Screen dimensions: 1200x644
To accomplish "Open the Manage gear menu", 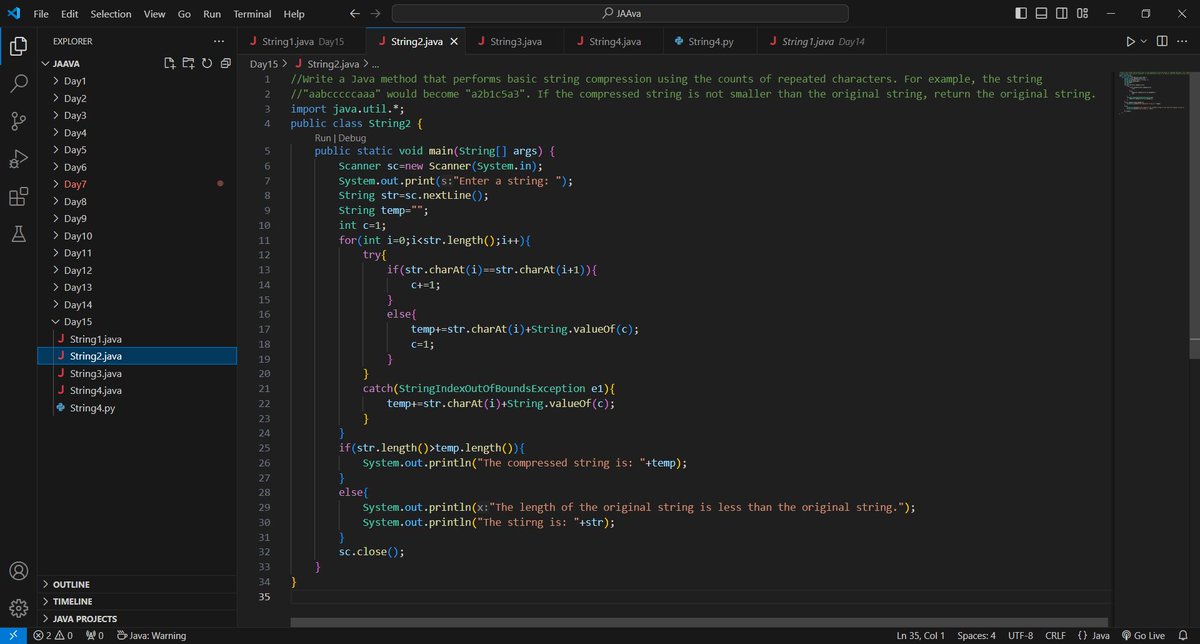I will [18, 607].
